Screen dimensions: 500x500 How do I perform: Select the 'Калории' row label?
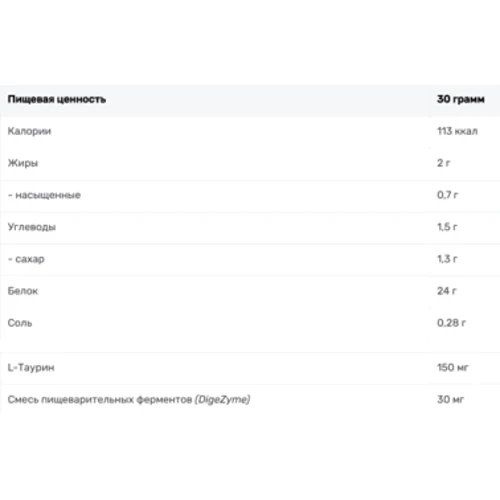click(x=29, y=131)
